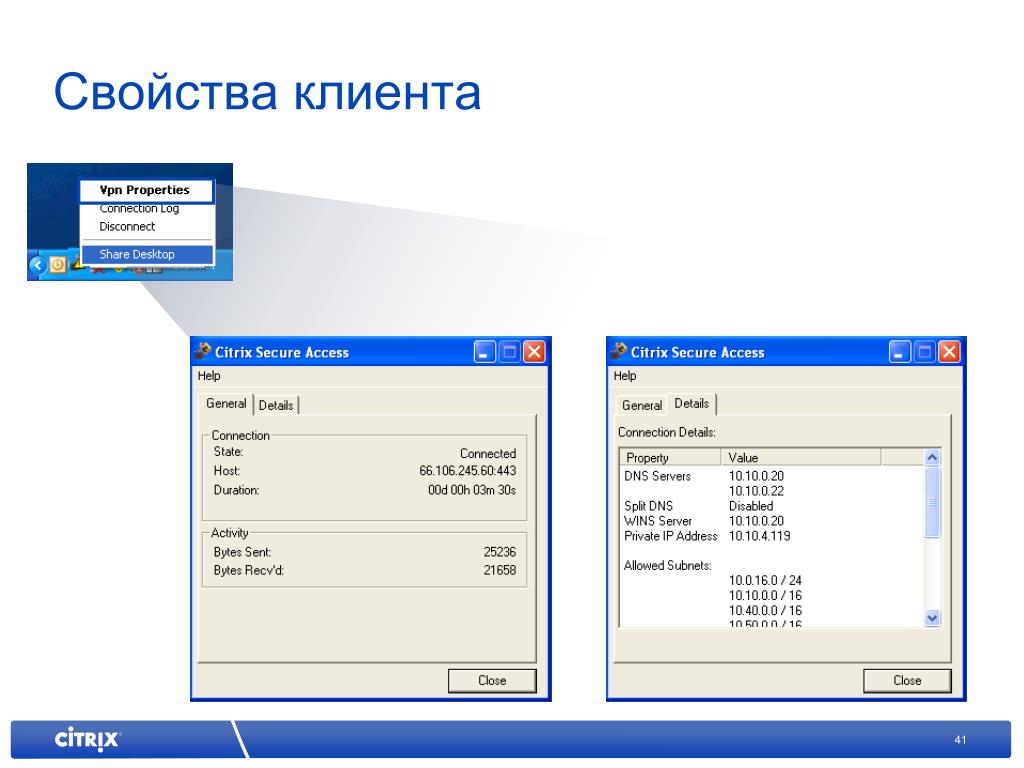Click Private IP value 10.10.4.119
1024x768 pixels.
click(x=760, y=536)
